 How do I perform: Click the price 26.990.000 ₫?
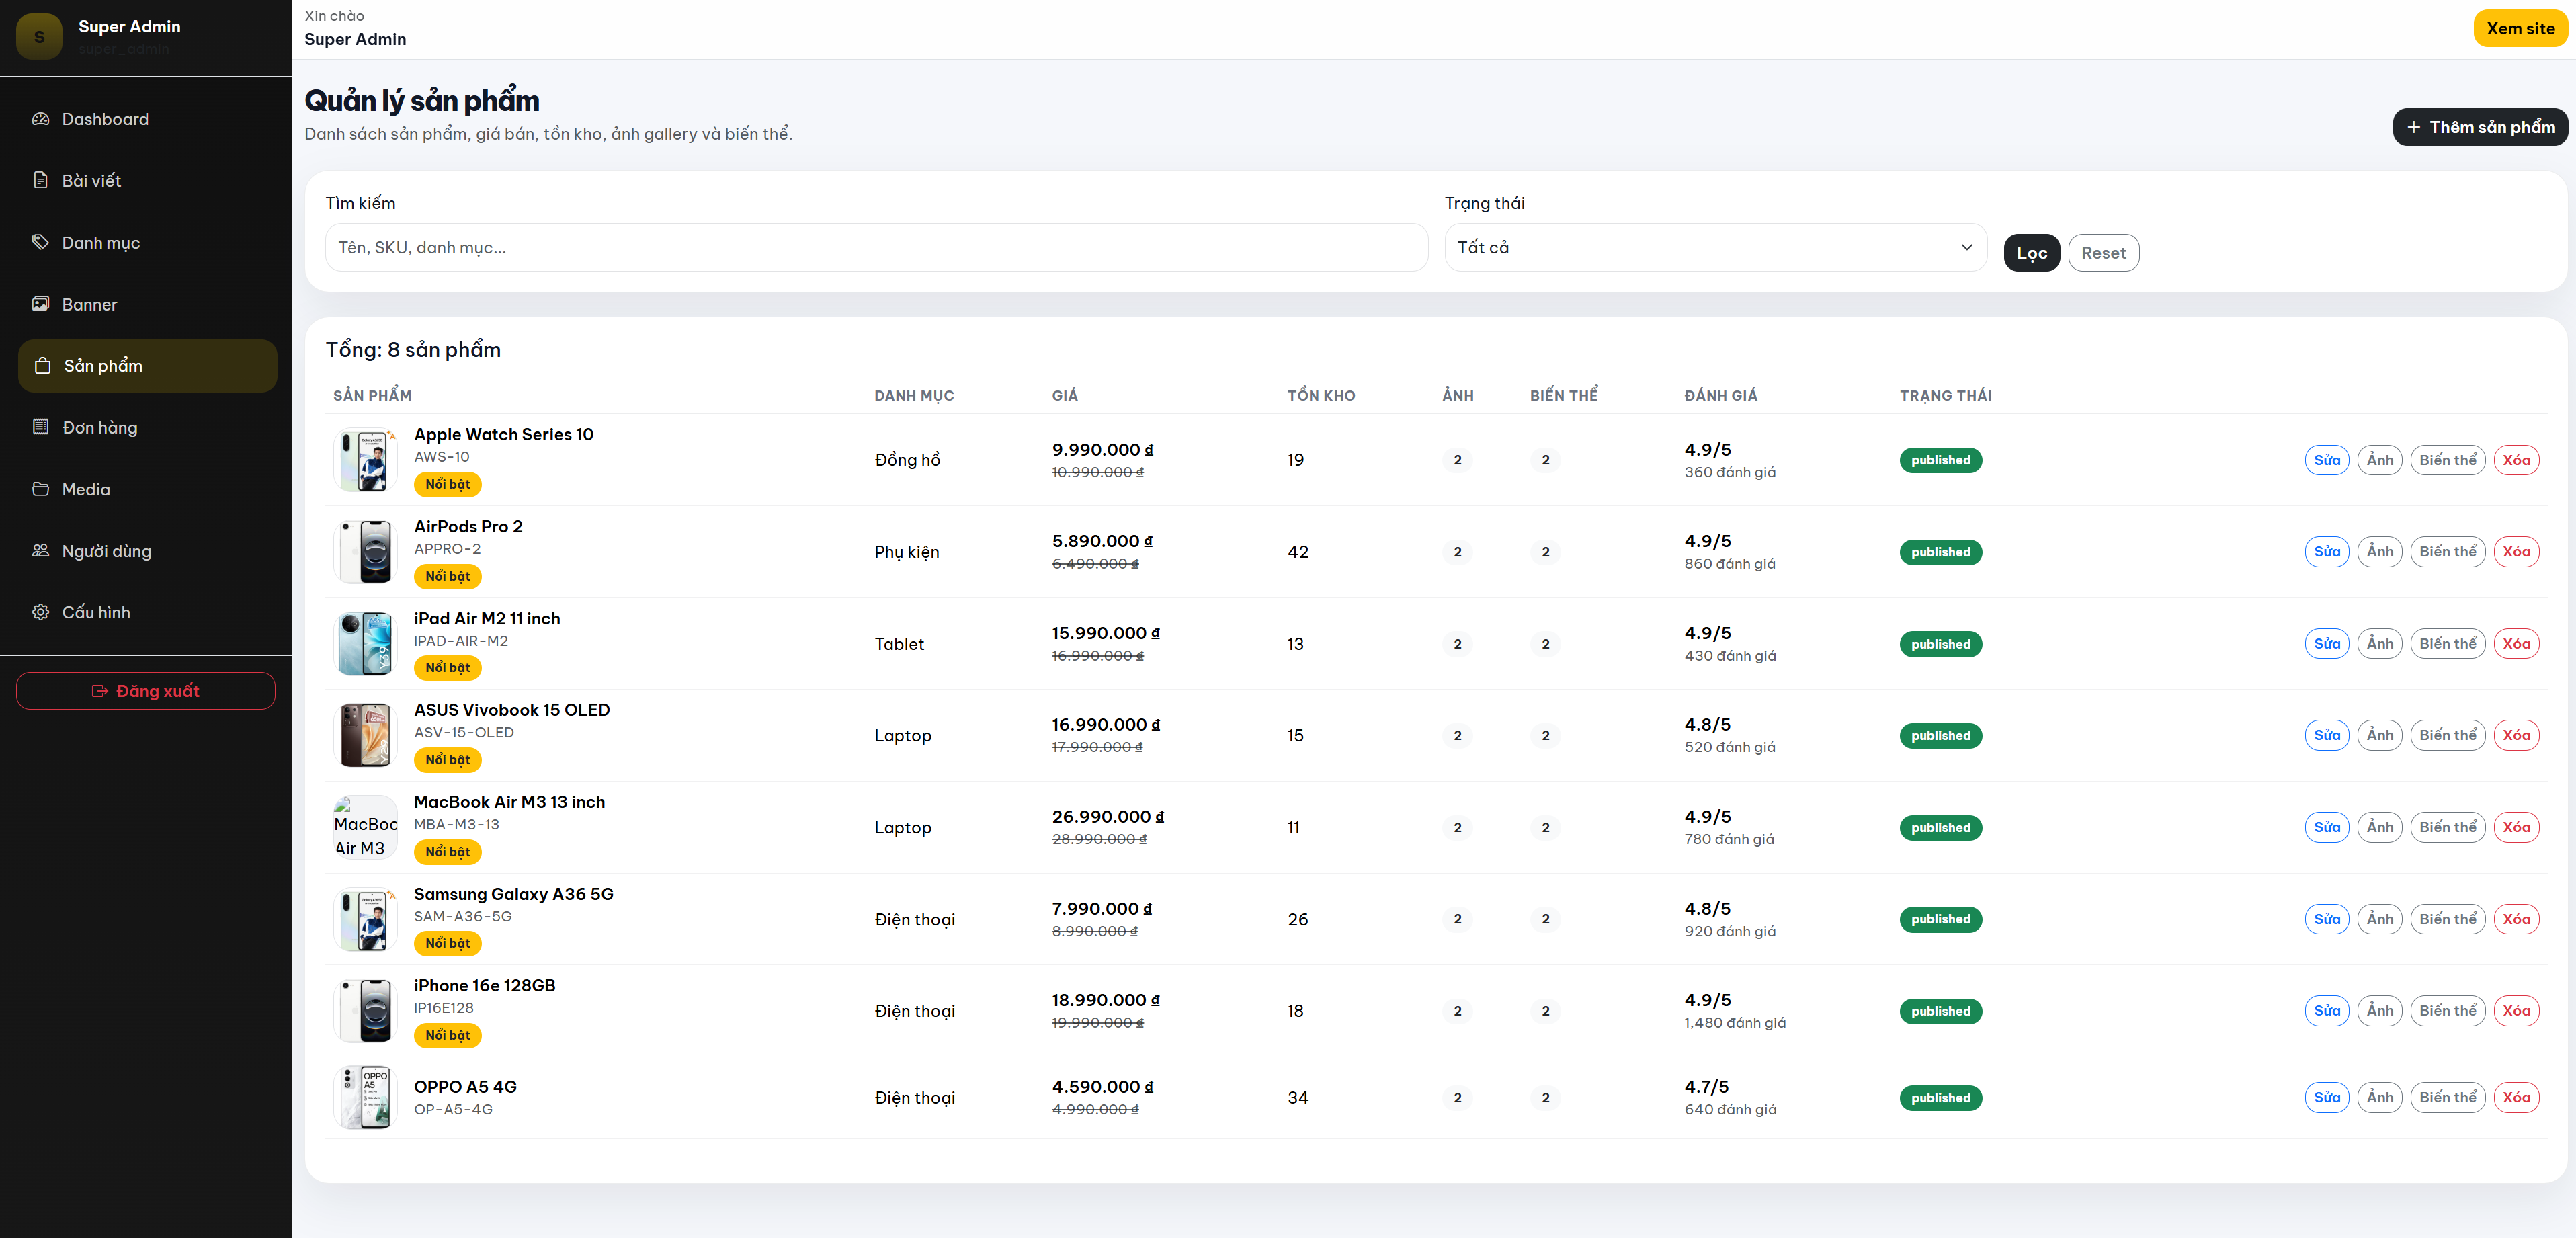(1107, 817)
